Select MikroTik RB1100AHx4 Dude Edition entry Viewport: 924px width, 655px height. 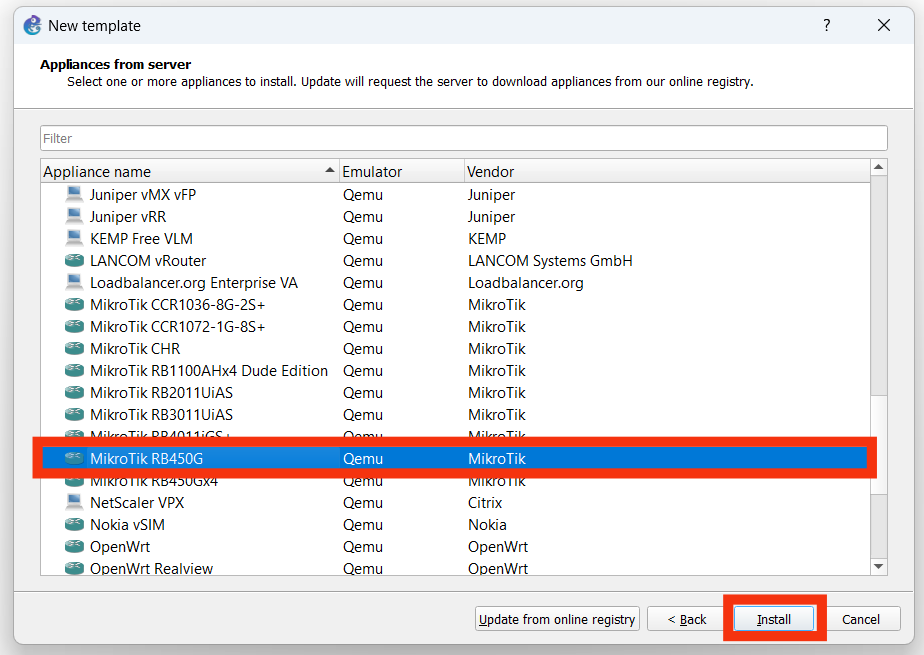pos(208,371)
